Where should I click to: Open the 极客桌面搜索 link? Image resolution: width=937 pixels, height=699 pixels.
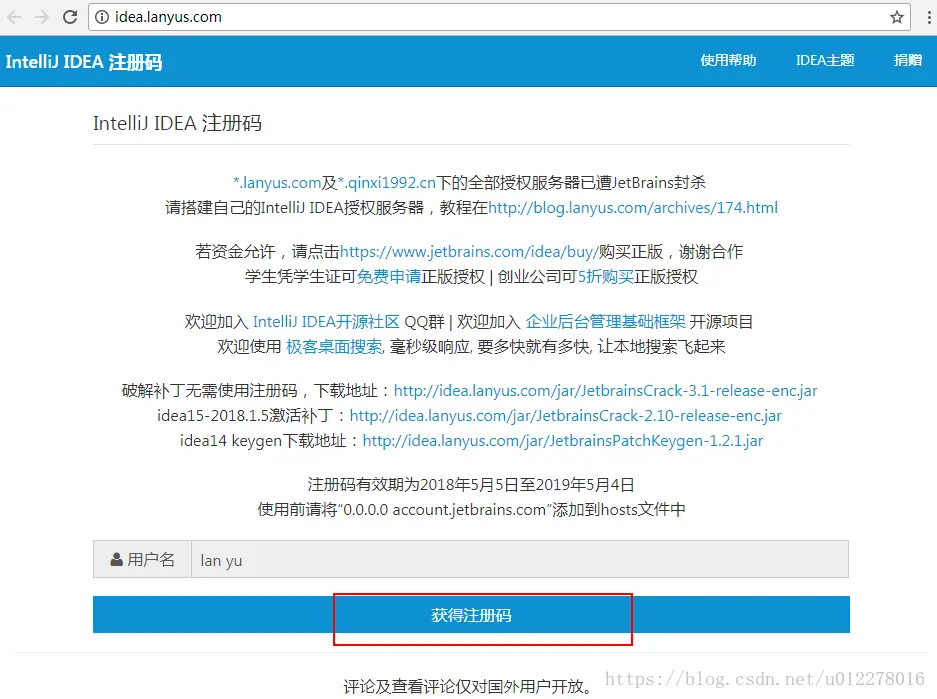coord(334,347)
